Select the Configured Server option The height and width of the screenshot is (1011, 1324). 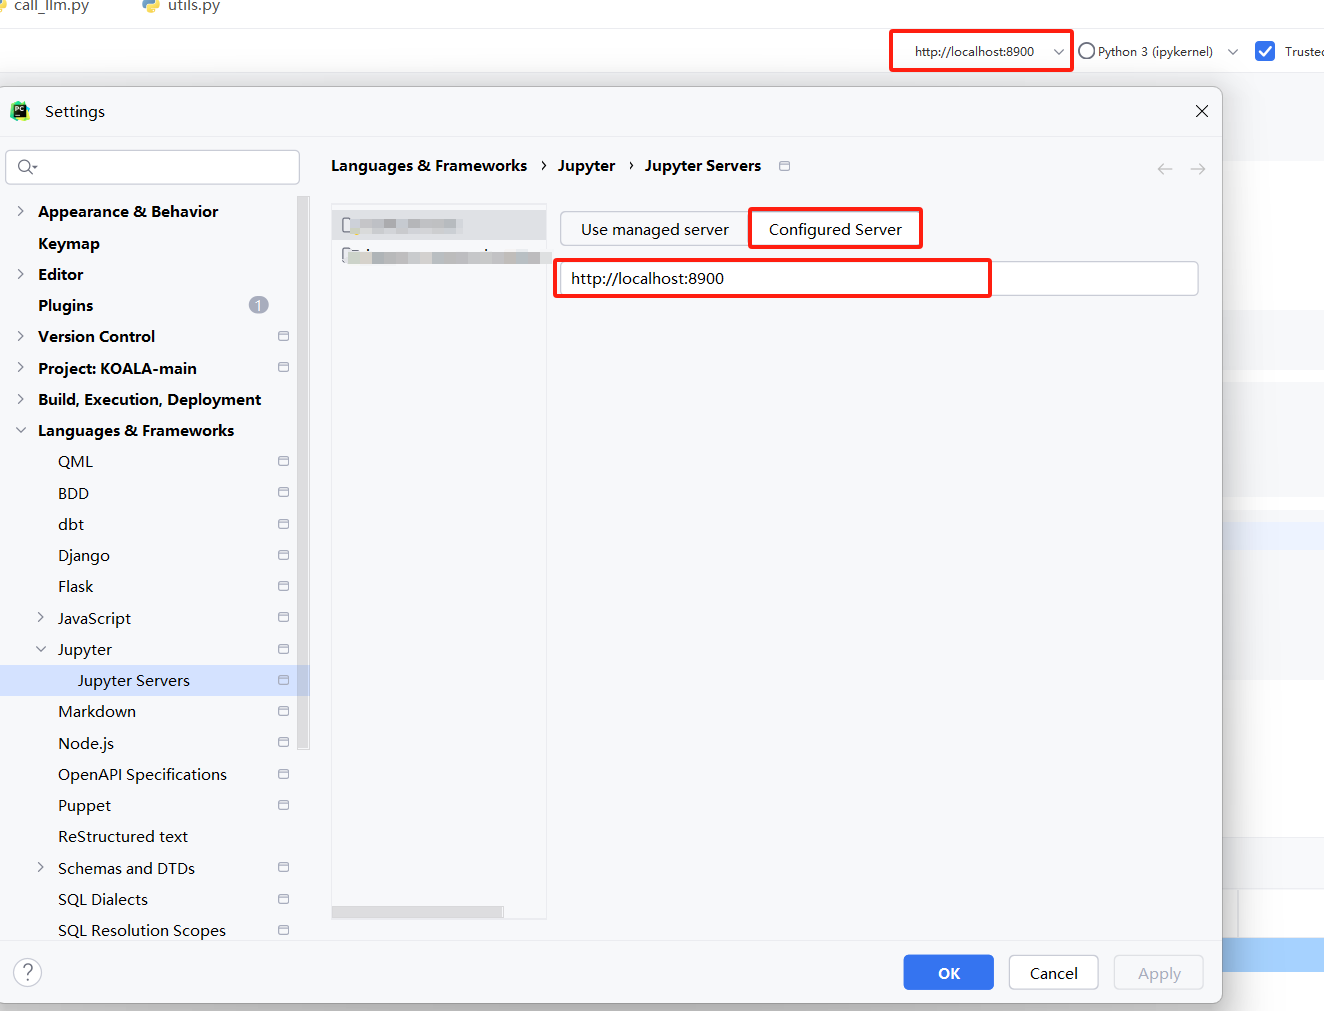(x=835, y=229)
